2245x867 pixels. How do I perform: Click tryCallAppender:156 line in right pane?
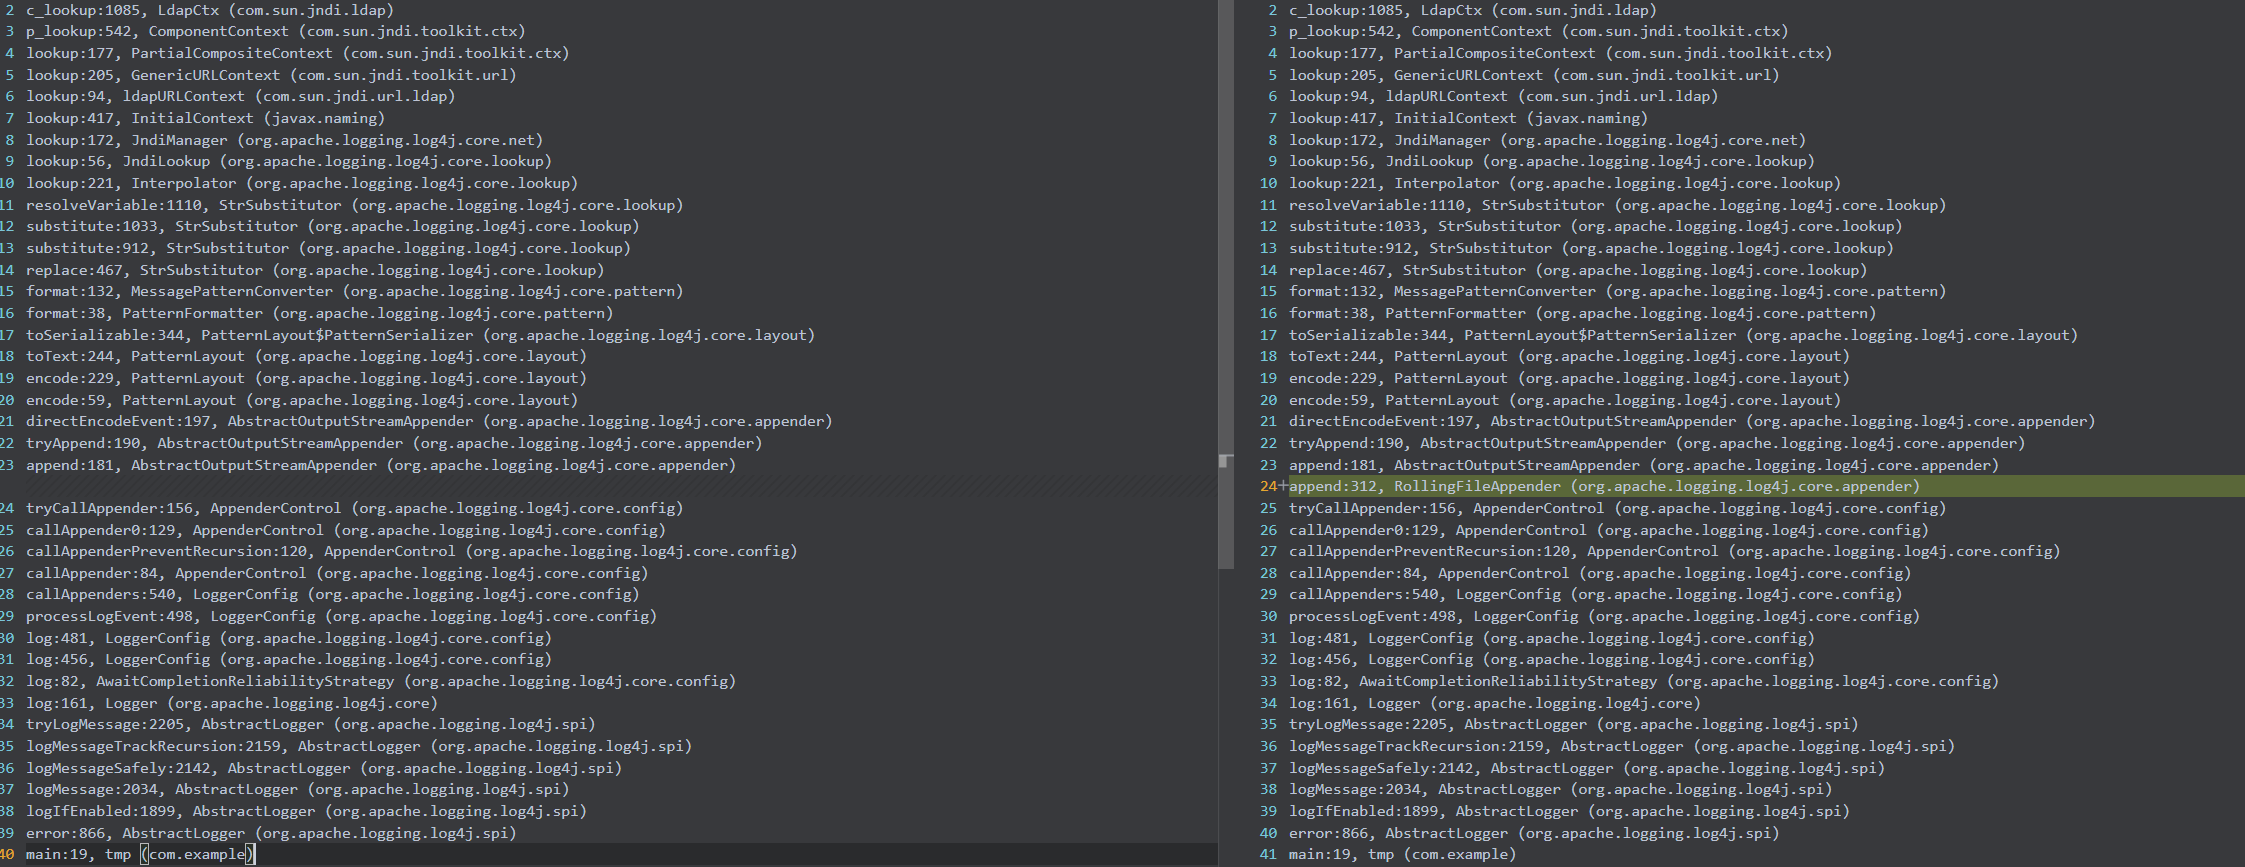click(x=1617, y=508)
